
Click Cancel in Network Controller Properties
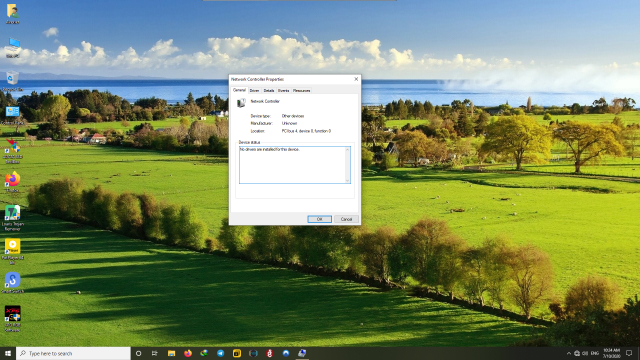(346, 219)
